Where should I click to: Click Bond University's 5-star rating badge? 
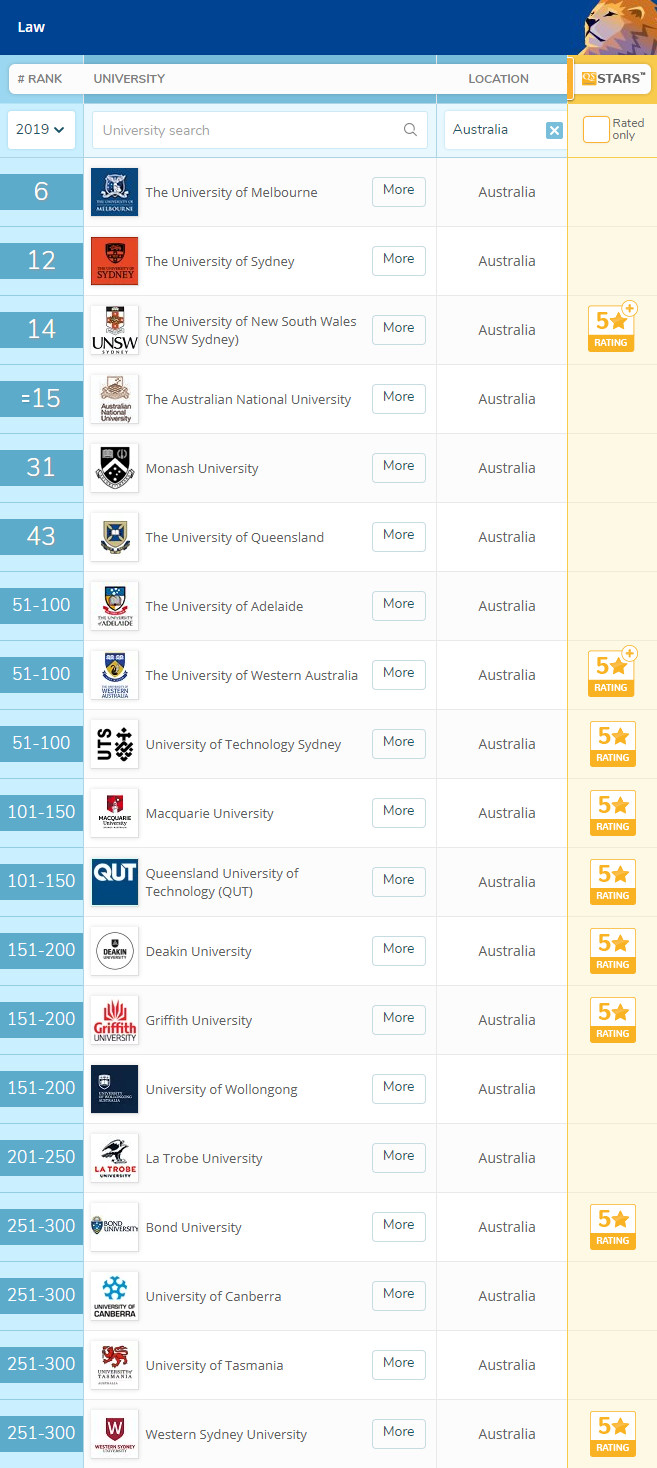[x=612, y=1227]
